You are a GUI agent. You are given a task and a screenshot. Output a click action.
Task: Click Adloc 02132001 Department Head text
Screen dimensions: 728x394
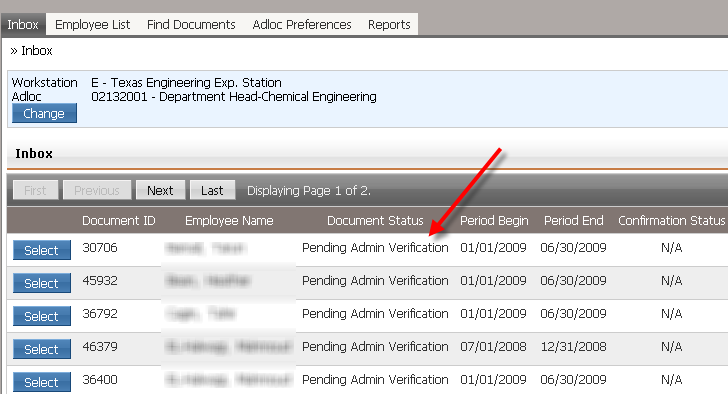234,97
